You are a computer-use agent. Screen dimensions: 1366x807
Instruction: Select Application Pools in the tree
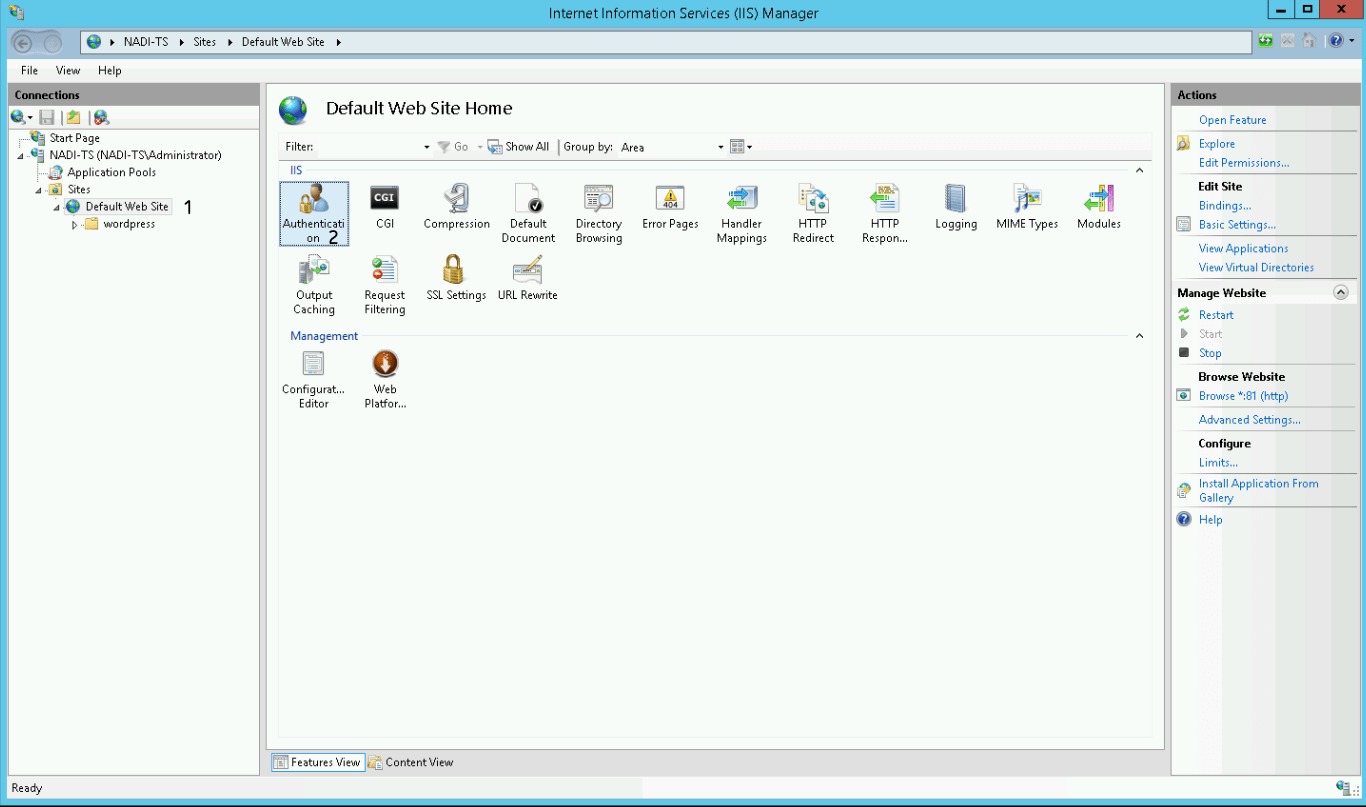tap(112, 173)
